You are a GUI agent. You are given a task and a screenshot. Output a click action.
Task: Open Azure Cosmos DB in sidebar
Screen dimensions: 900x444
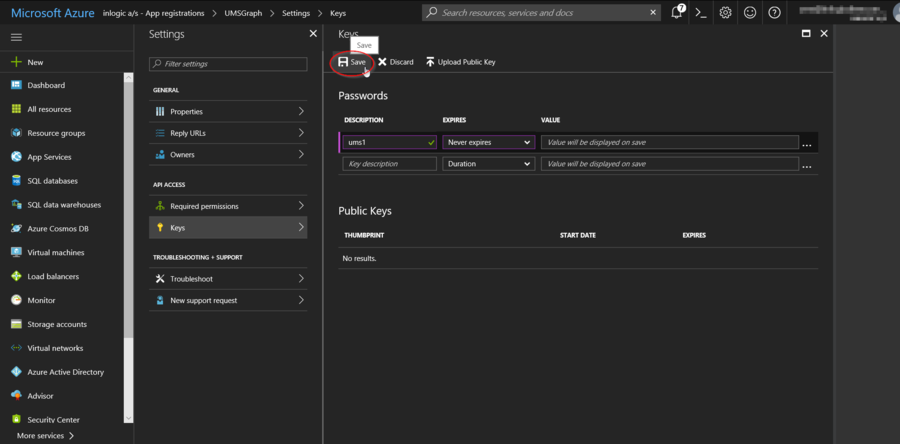60,229
